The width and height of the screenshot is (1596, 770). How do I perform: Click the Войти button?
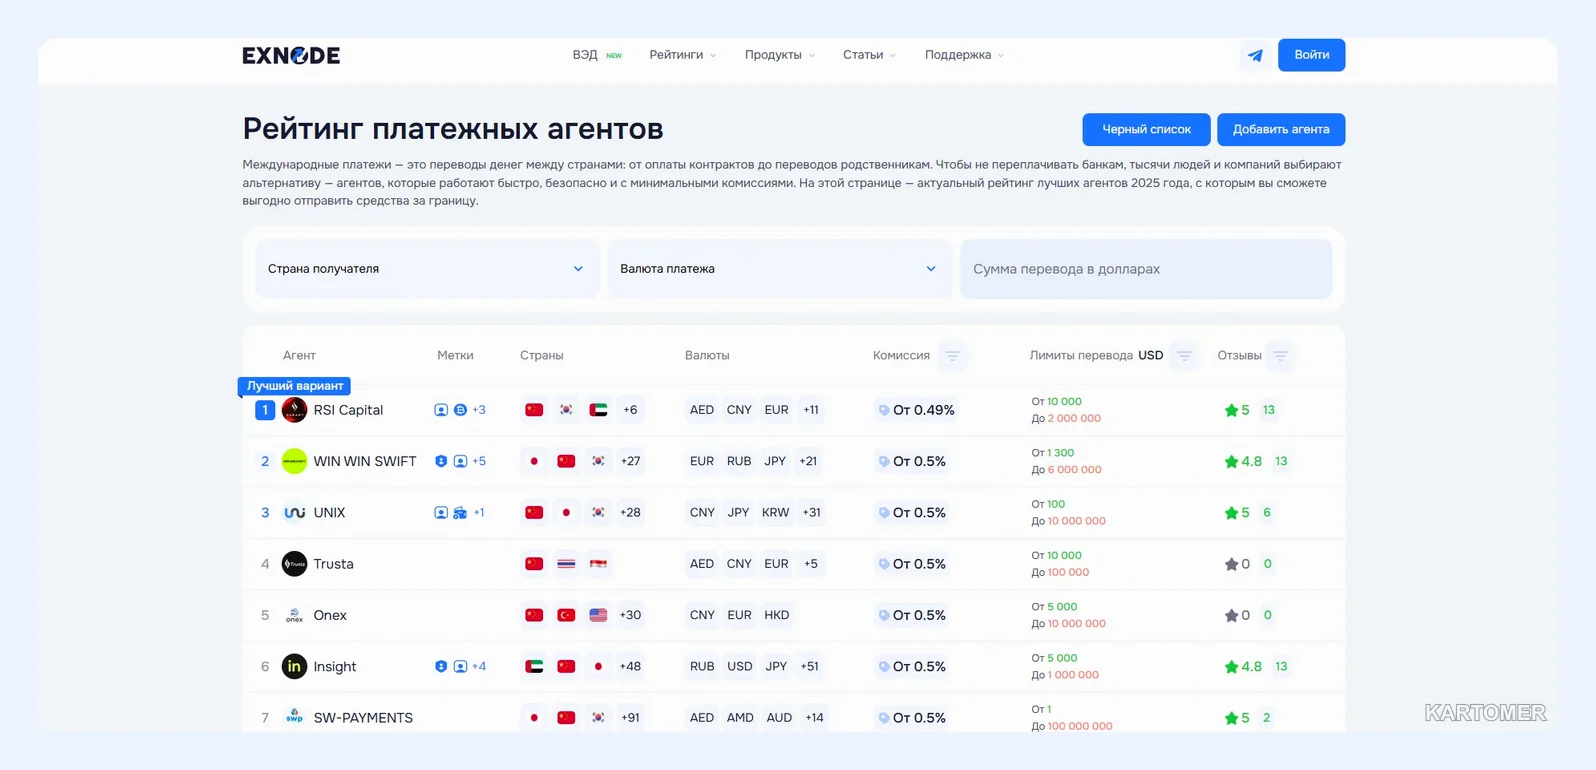(1311, 55)
